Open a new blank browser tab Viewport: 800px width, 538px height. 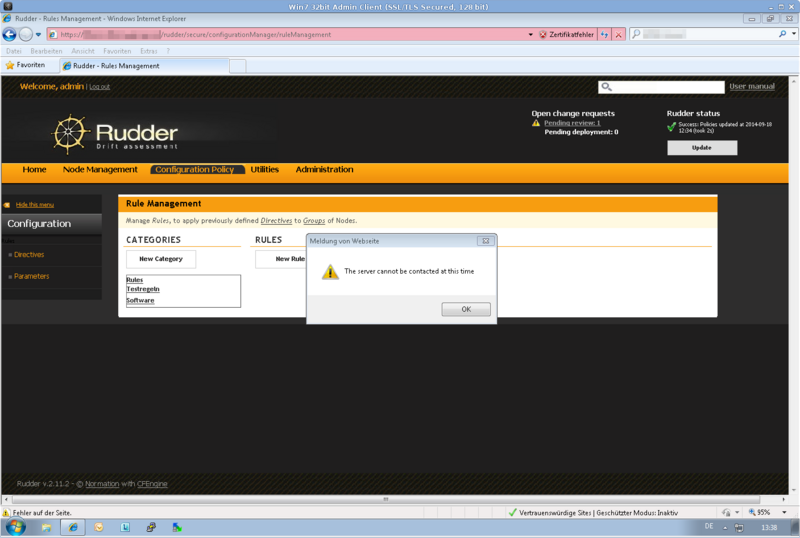pos(238,66)
